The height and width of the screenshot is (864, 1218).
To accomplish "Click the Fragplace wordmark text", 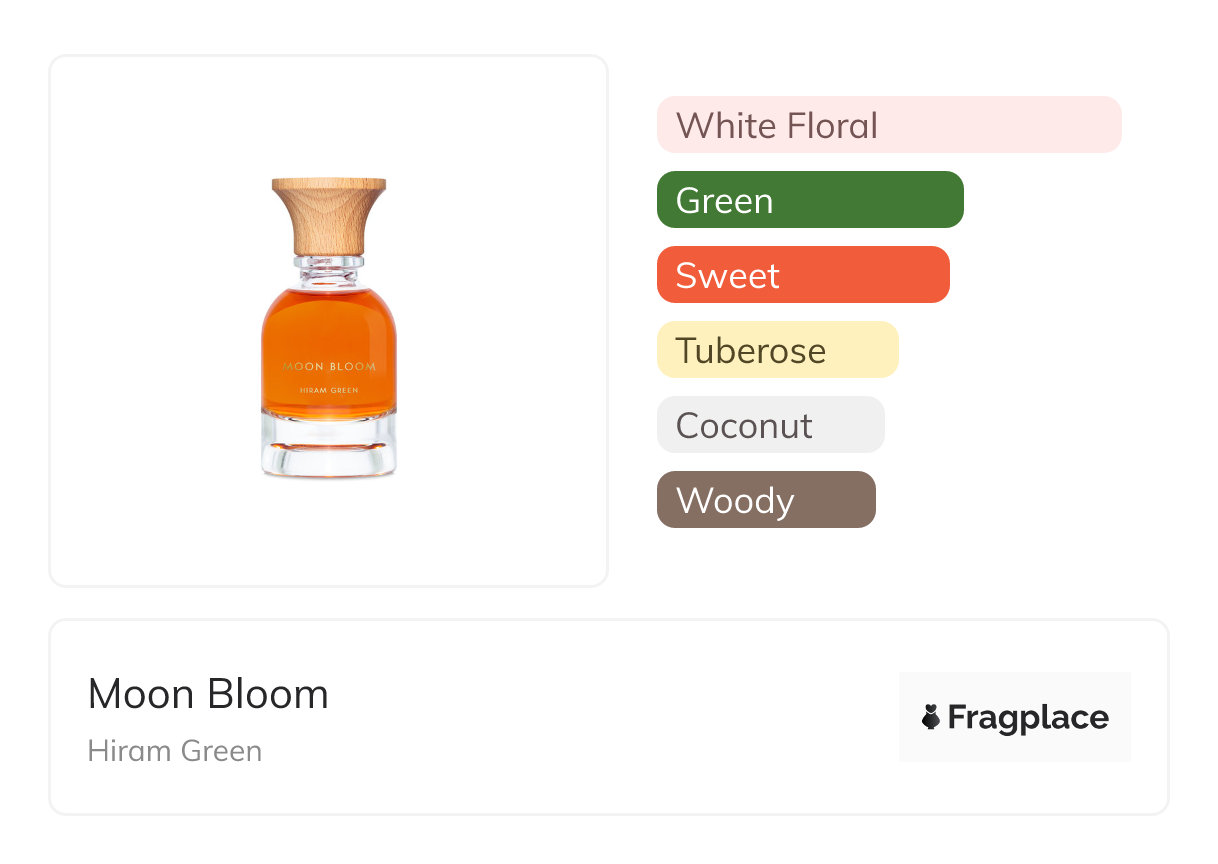I will pyautogui.click(x=1028, y=718).
